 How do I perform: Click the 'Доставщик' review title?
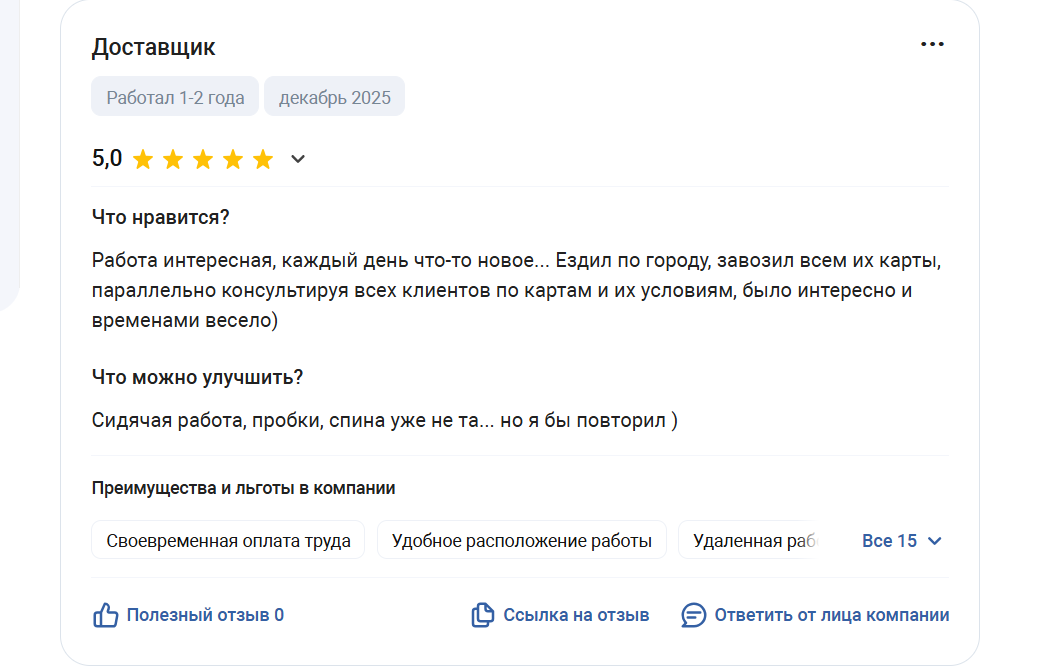tap(153, 47)
